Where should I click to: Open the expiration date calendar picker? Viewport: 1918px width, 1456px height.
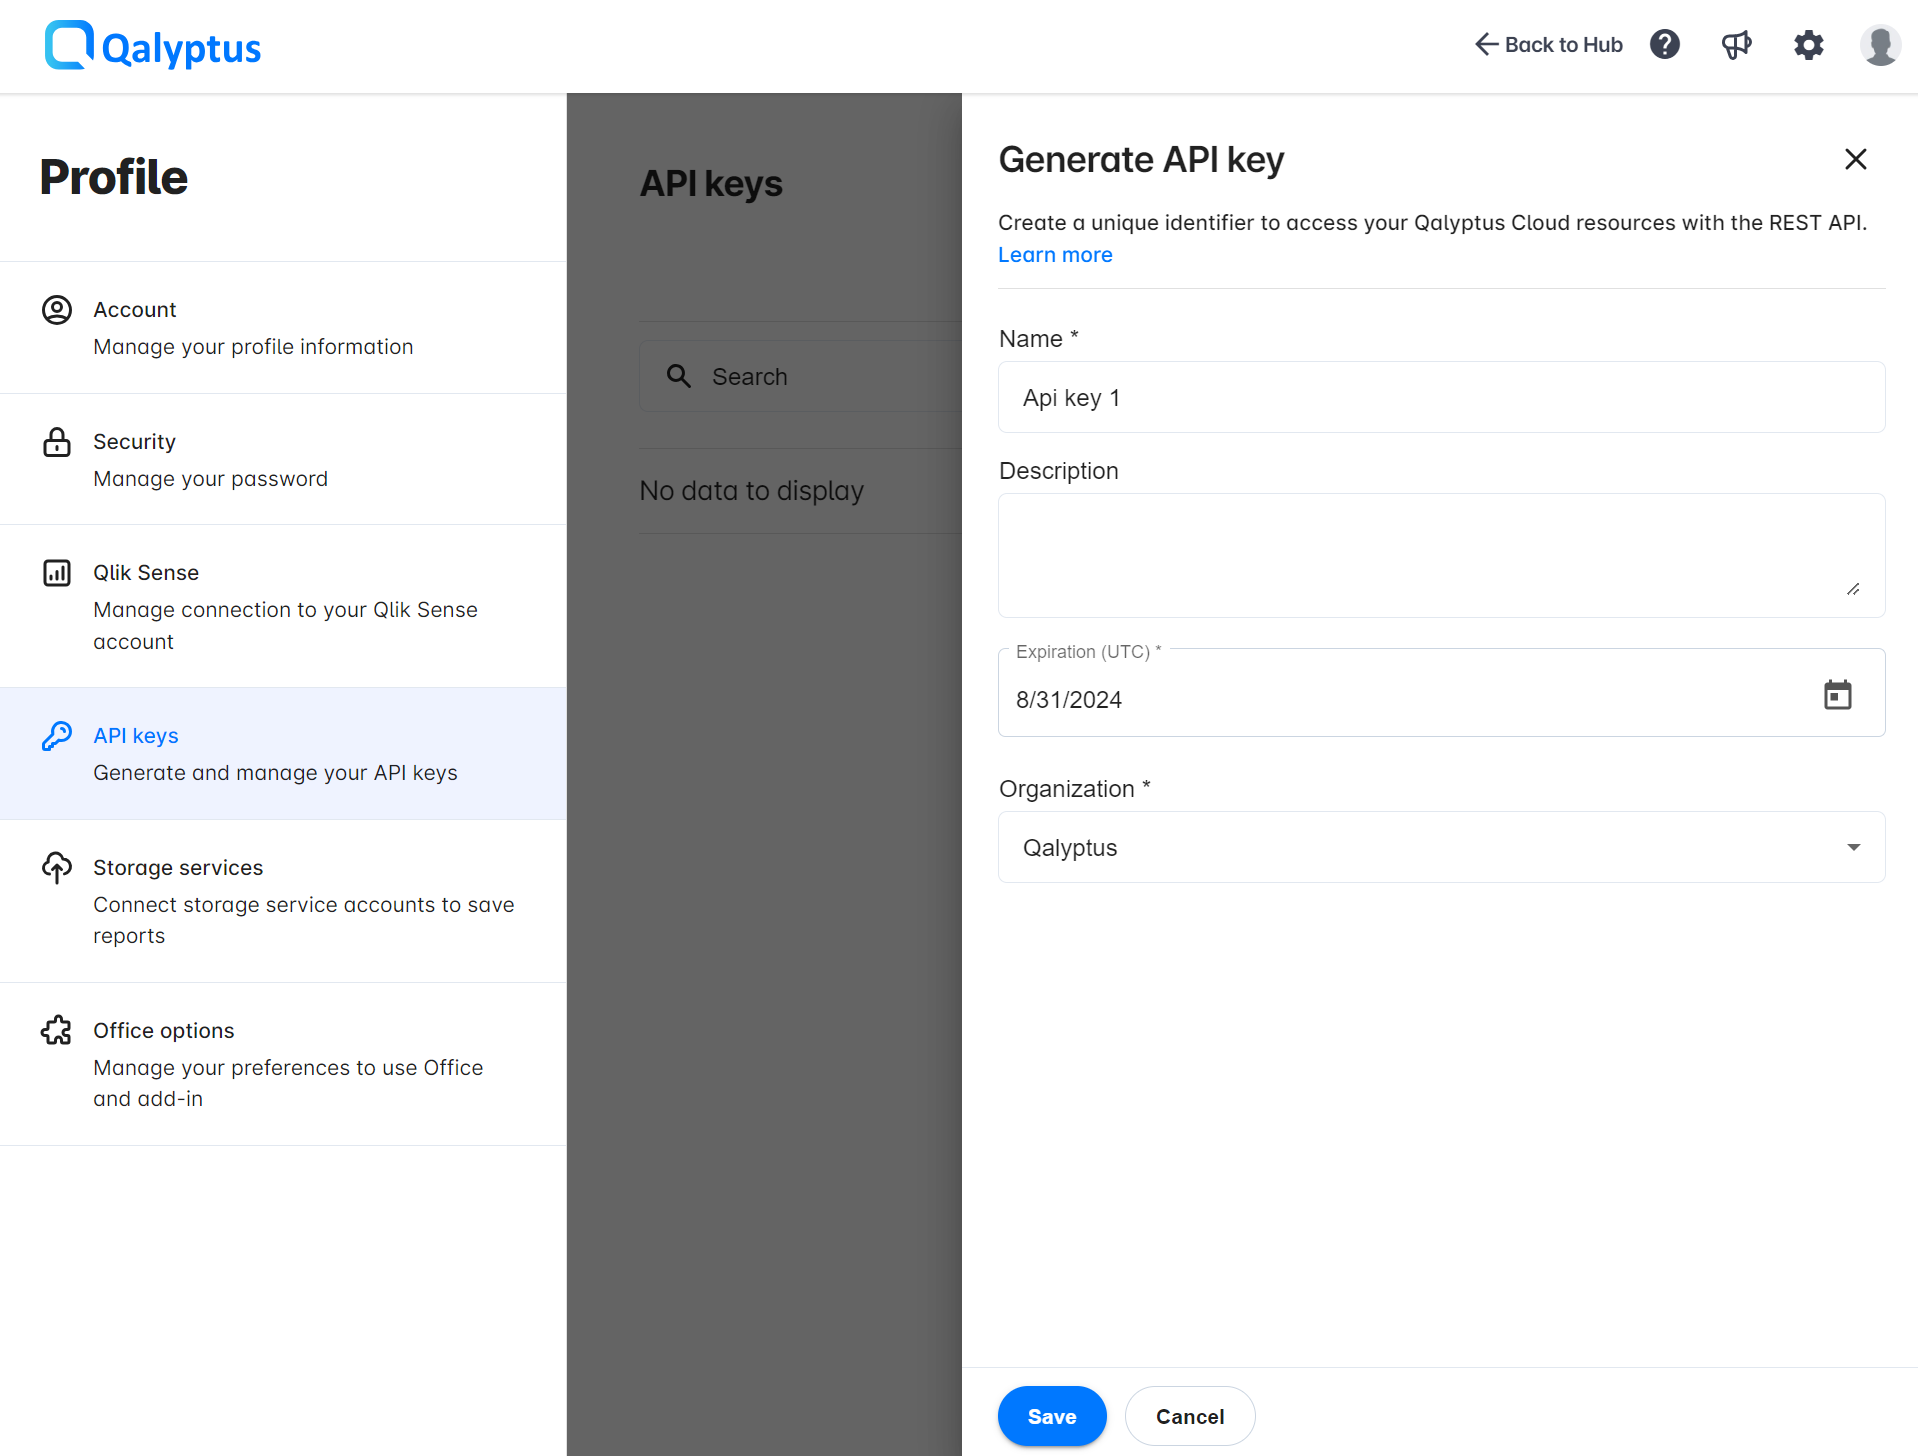(1838, 694)
